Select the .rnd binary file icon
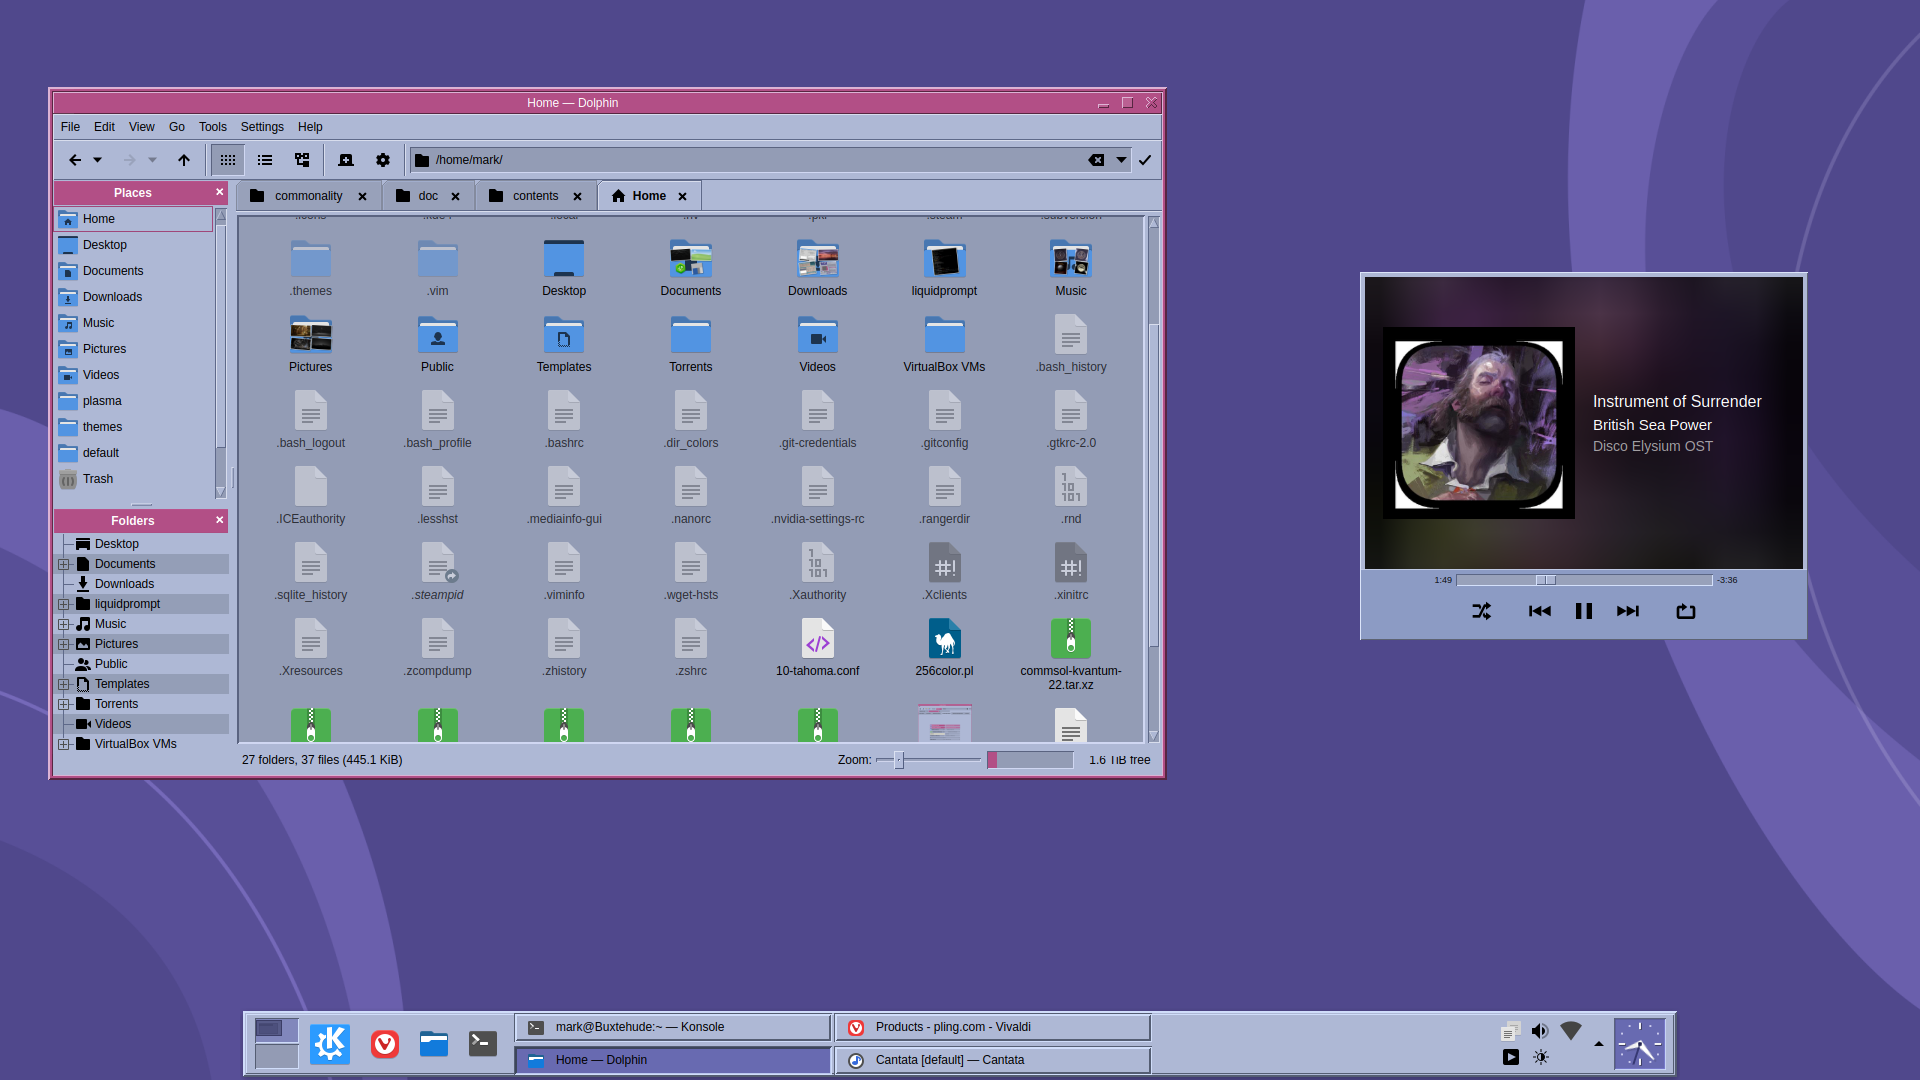The height and width of the screenshot is (1080, 1920). click(x=1071, y=488)
